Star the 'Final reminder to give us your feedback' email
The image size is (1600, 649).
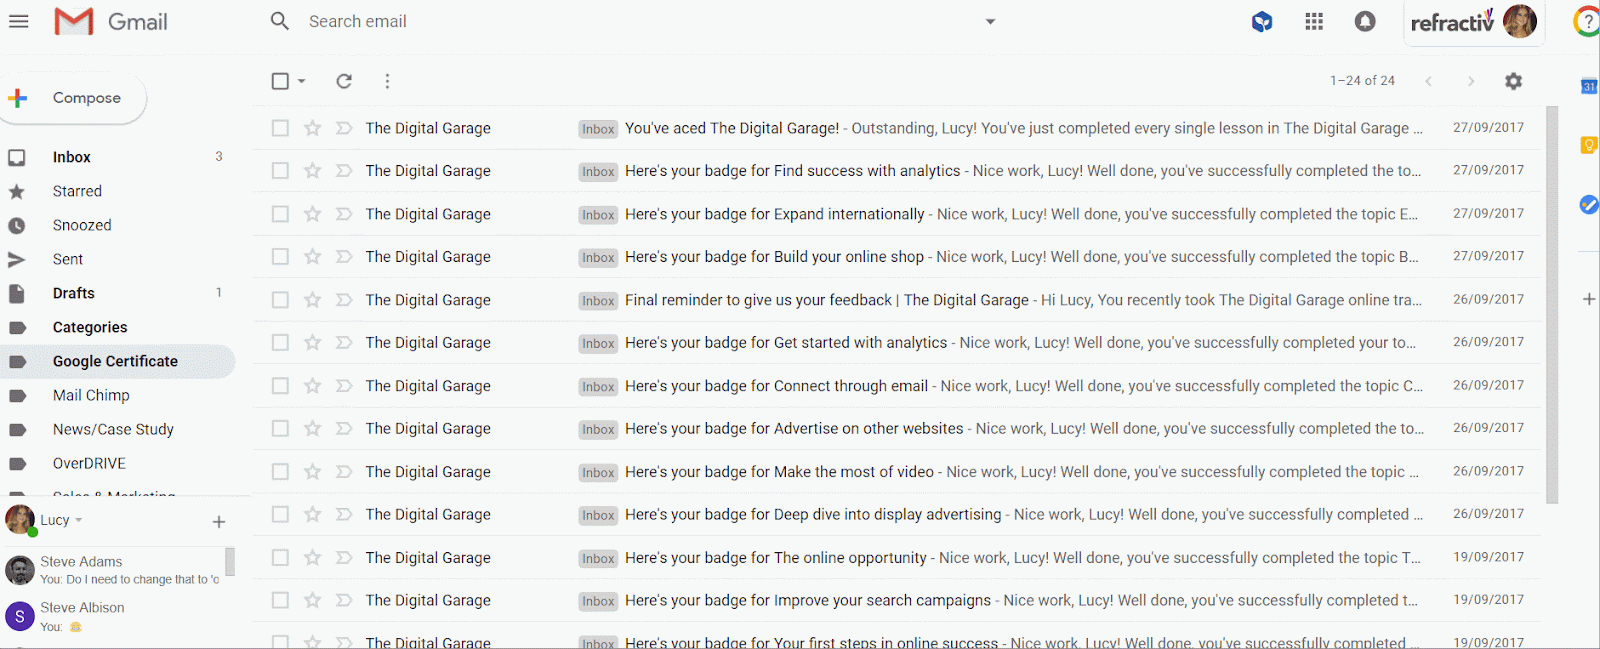point(313,300)
